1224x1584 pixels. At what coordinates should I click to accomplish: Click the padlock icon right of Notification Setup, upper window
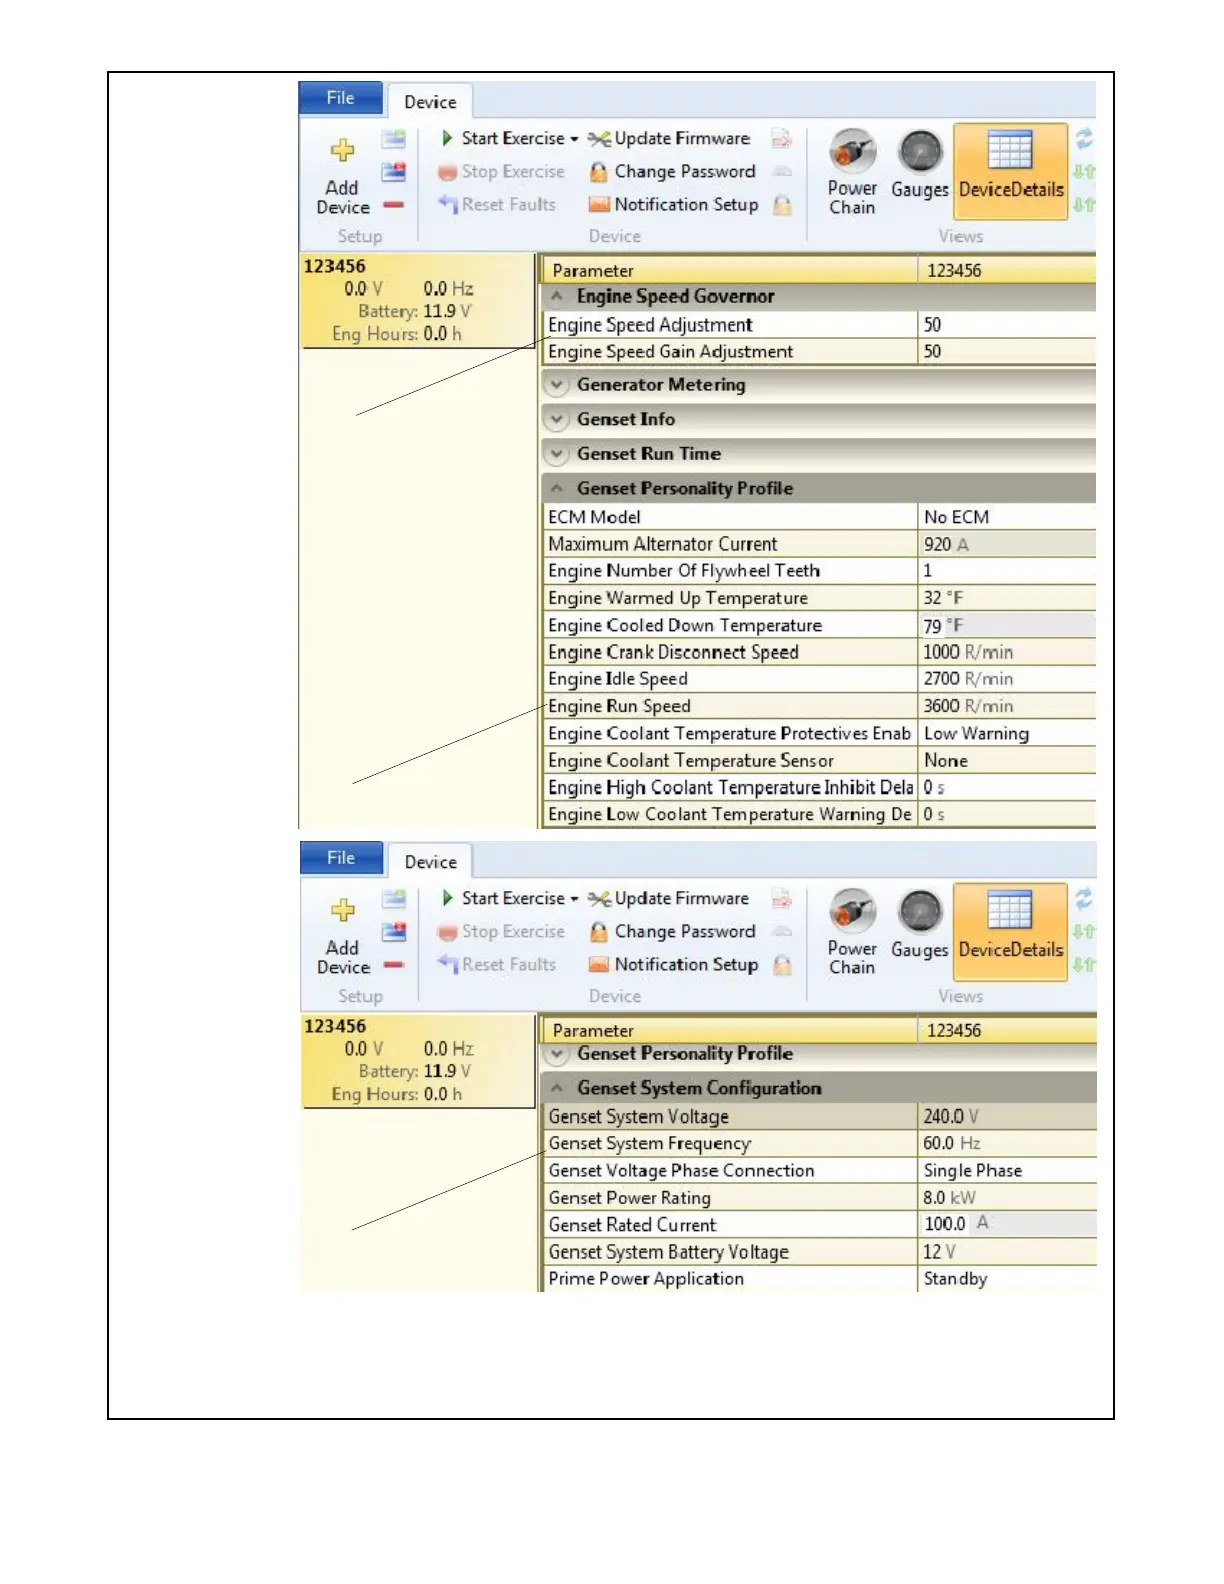click(x=783, y=205)
